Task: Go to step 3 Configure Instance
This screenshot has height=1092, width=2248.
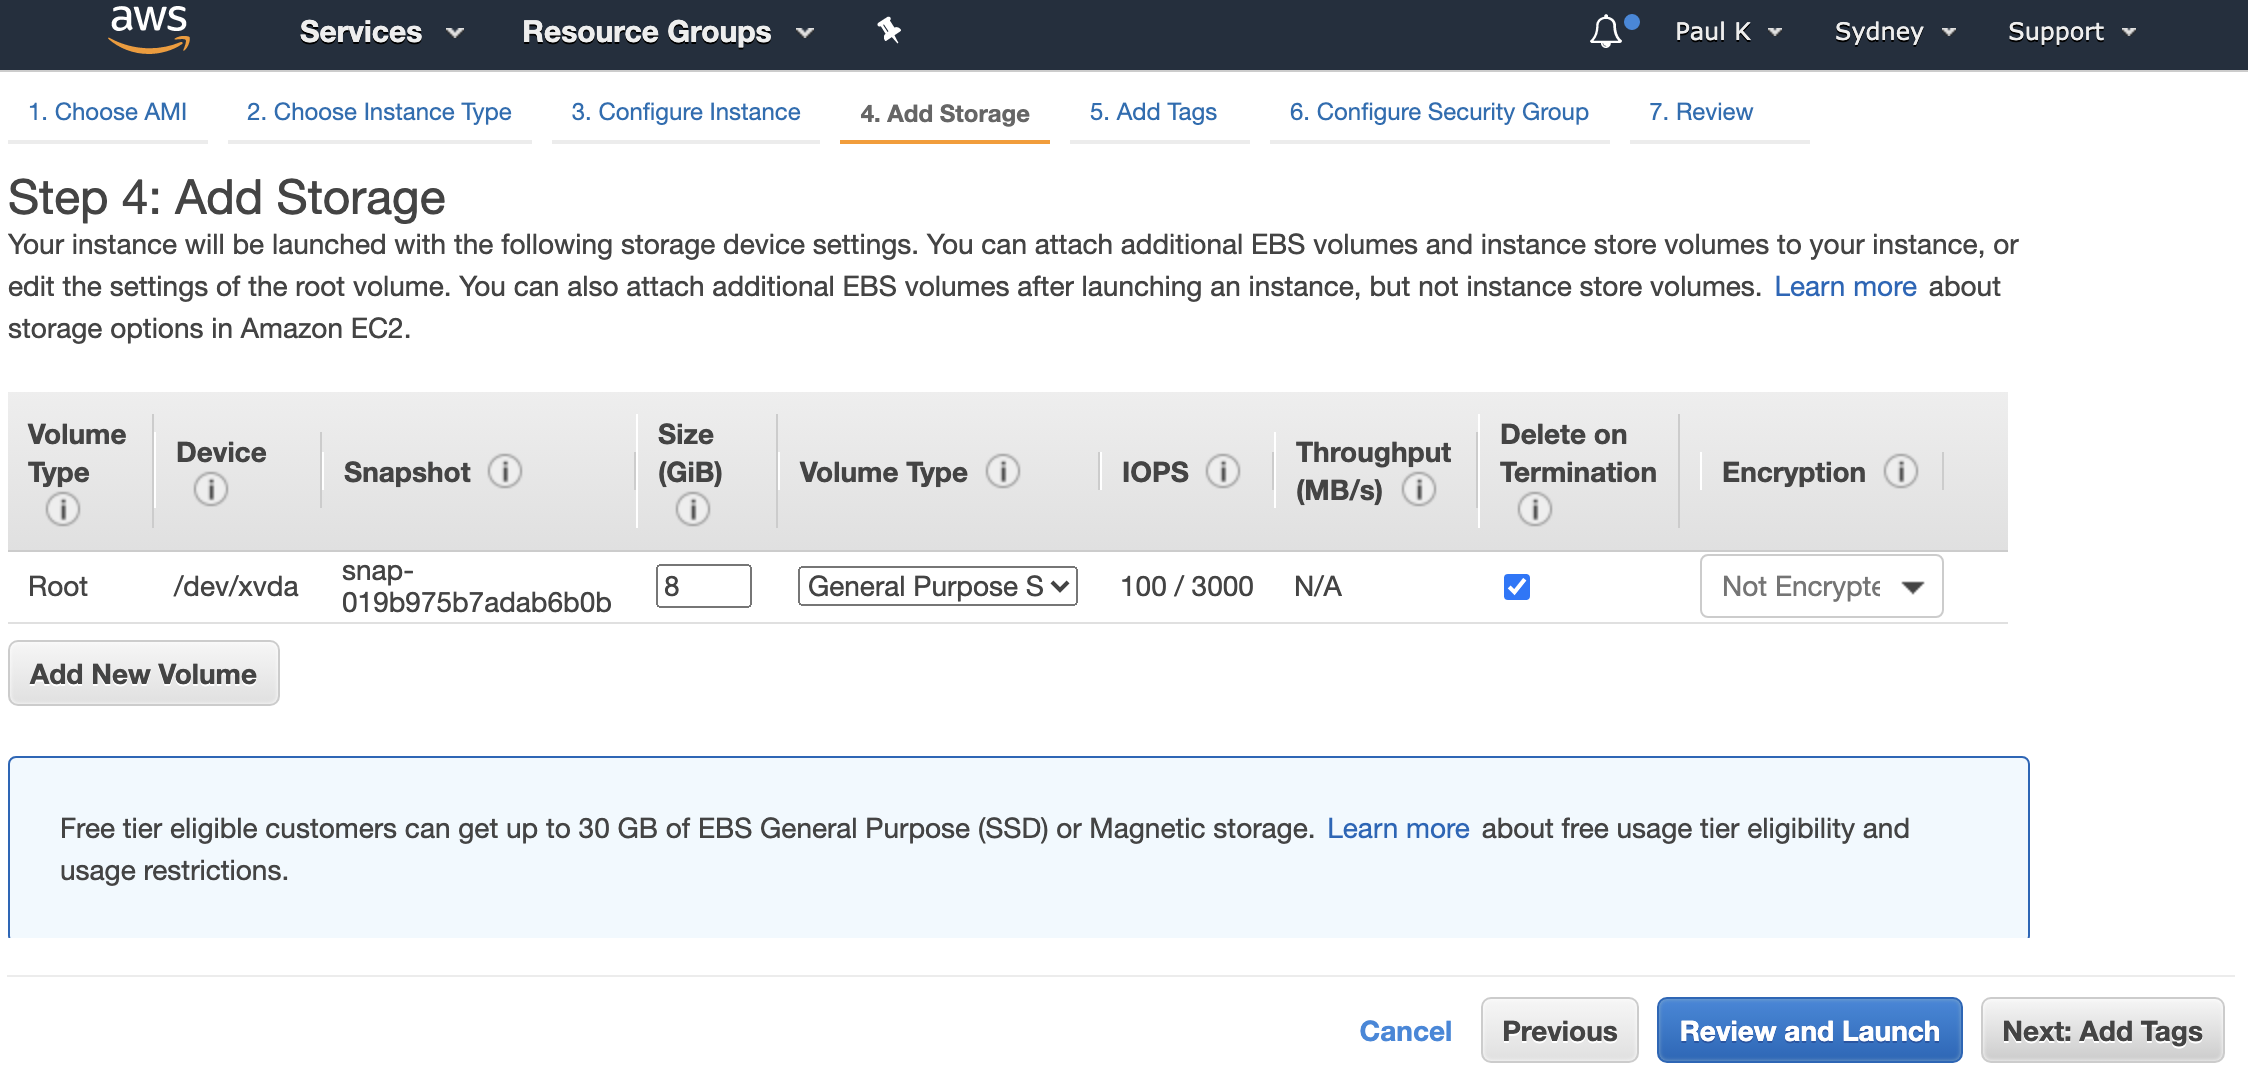Action: point(686,112)
